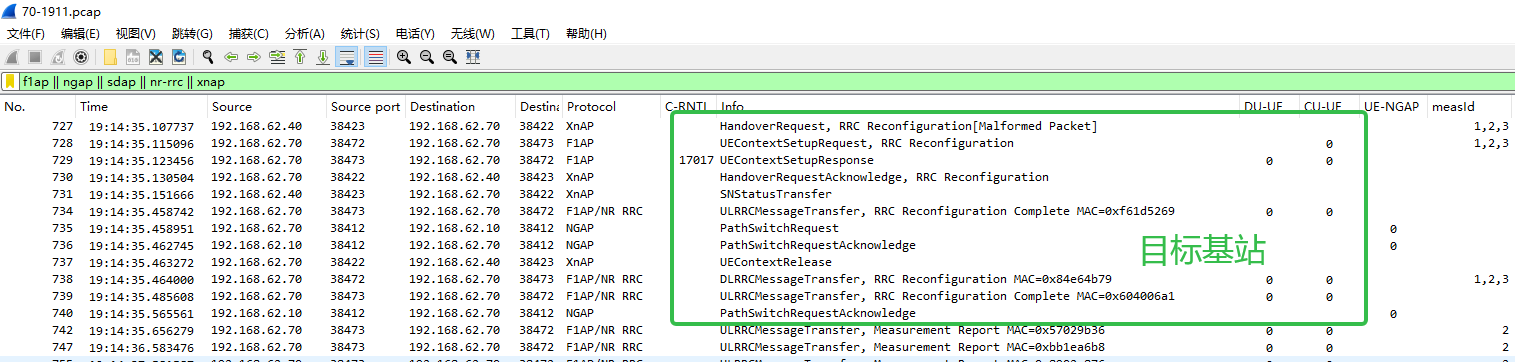Open the display filter bookmark icon
1515x362 pixels.
point(10,82)
